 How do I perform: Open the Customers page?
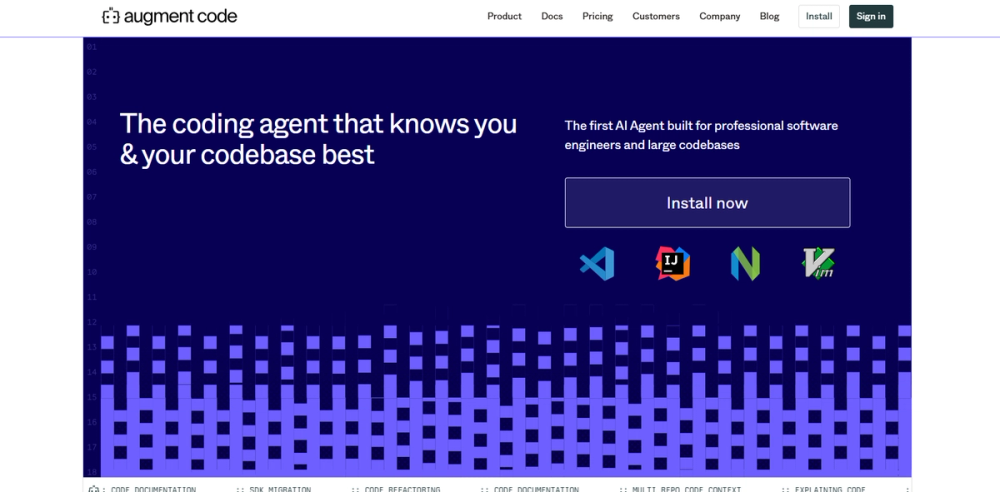[656, 17]
